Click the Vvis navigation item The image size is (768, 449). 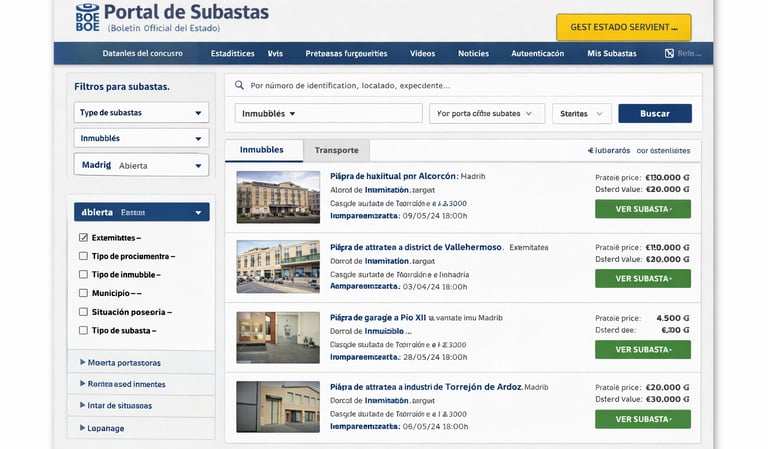[x=275, y=53]
